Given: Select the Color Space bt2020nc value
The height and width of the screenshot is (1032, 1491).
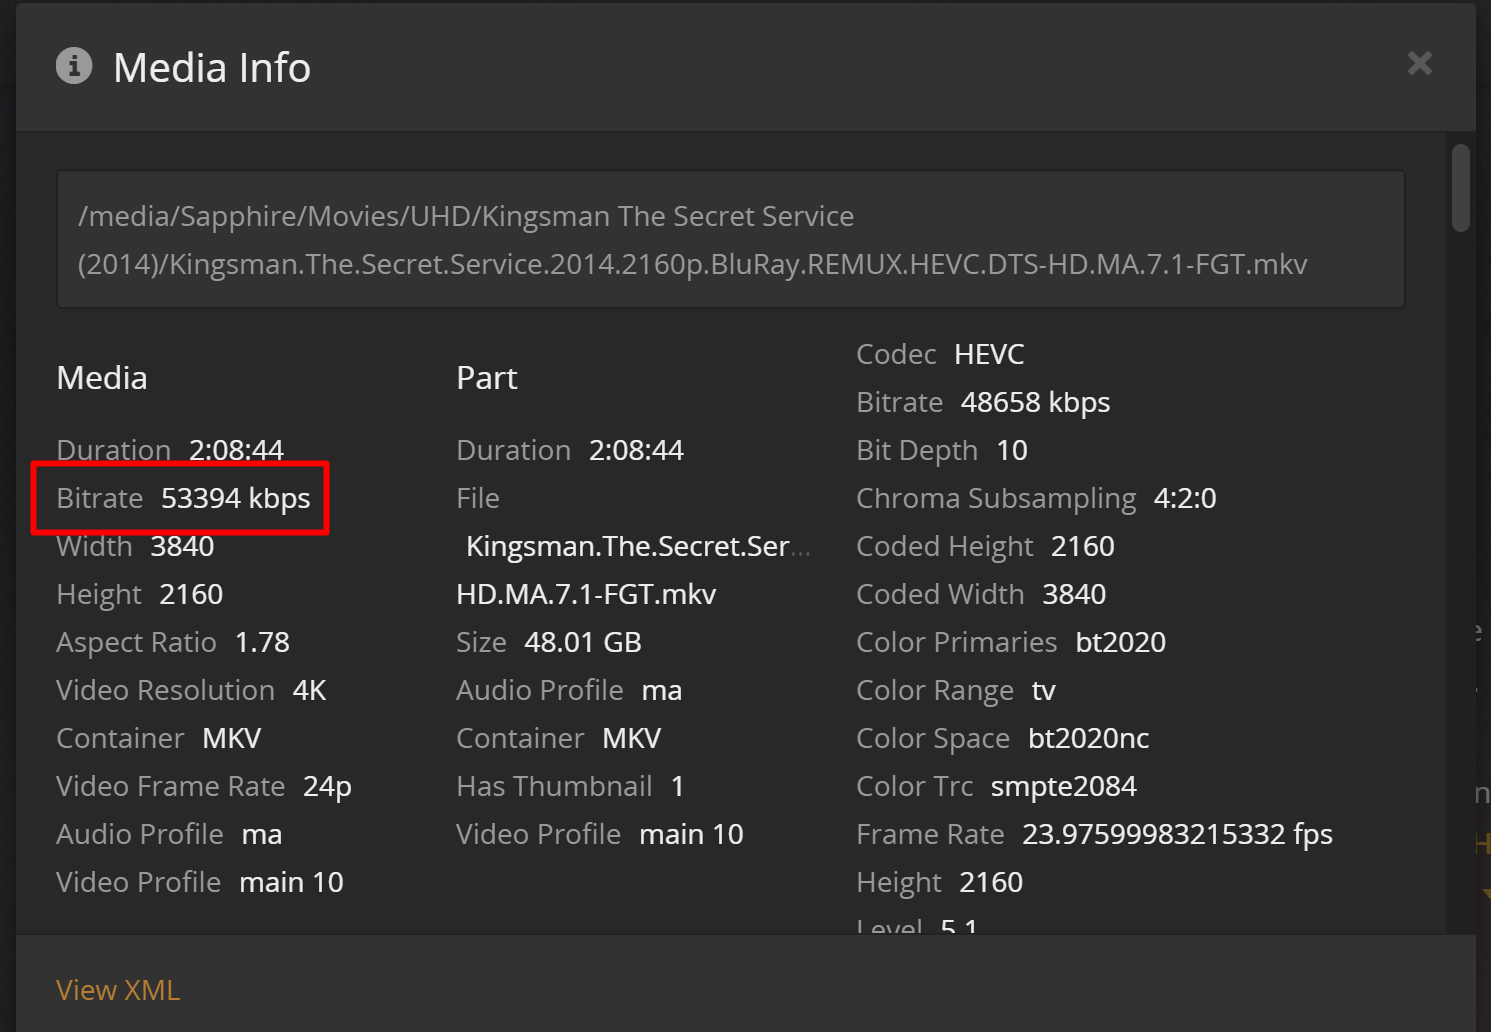Looking at the screenshot, I should pos(1088,738).
